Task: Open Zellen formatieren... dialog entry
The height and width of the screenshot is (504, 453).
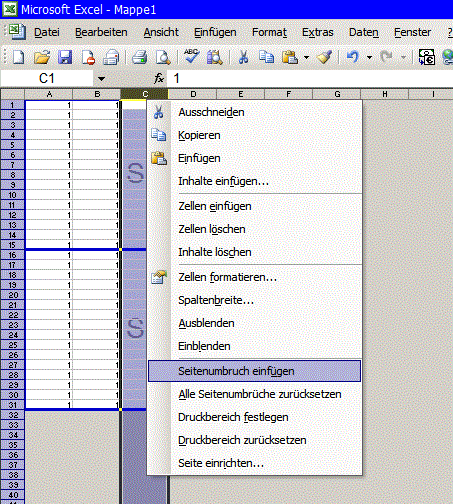Action: coord(255,277)
